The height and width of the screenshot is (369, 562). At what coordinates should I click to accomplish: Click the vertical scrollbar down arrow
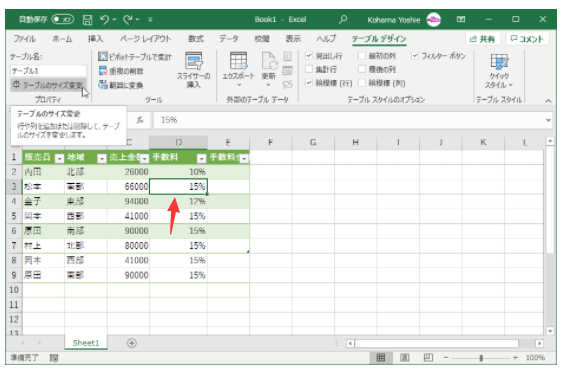click(550, 331)
